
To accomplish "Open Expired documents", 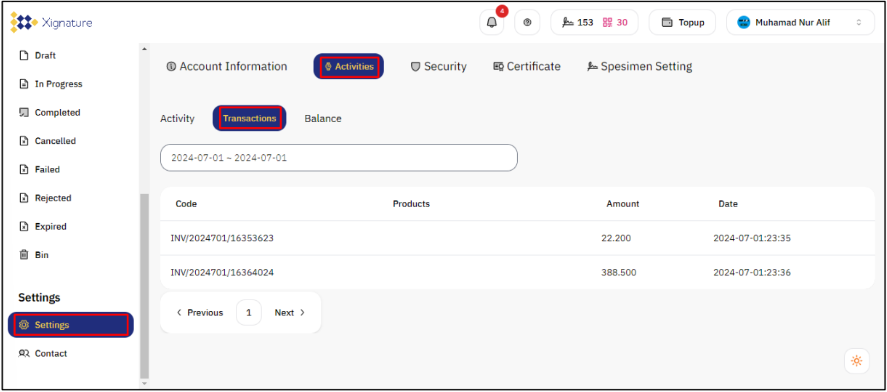I will click(x=43, y=226).
